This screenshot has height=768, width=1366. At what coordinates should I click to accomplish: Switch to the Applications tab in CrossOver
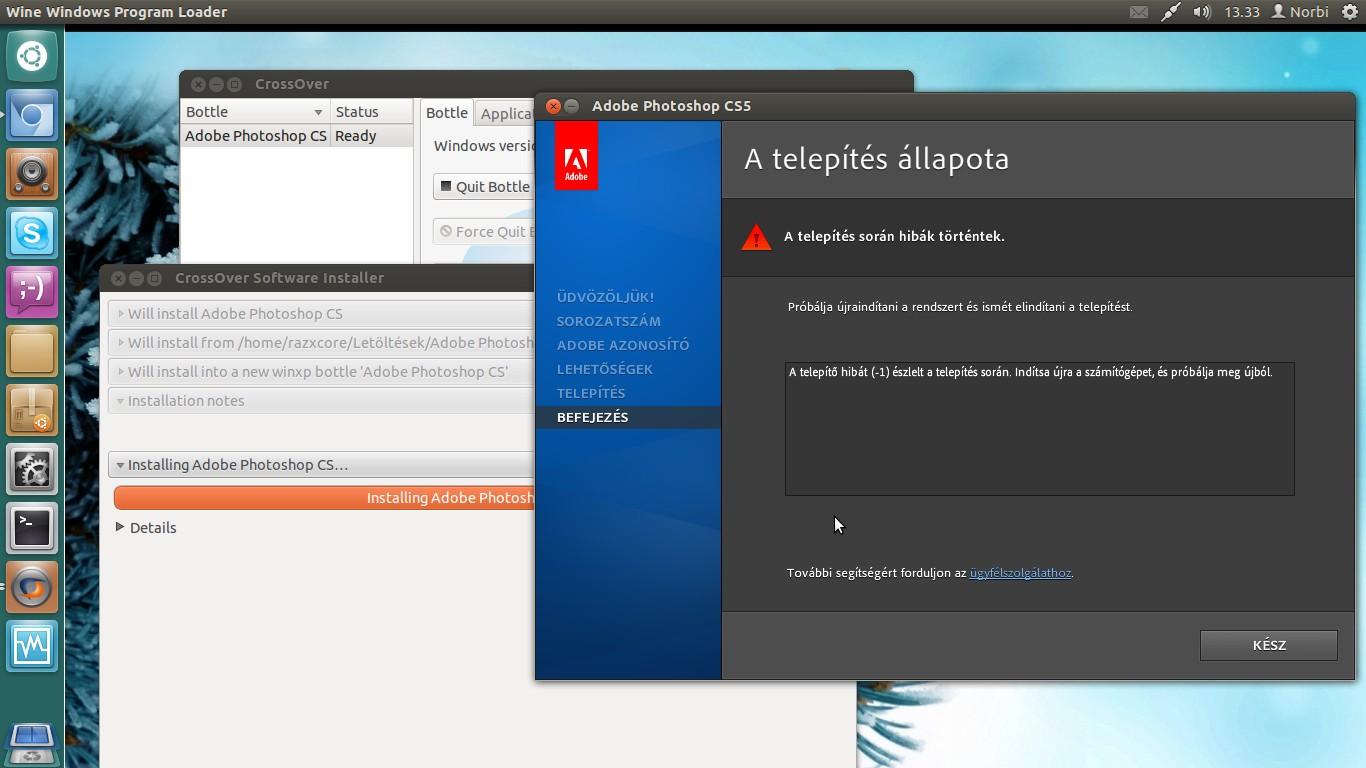point(506,114)
